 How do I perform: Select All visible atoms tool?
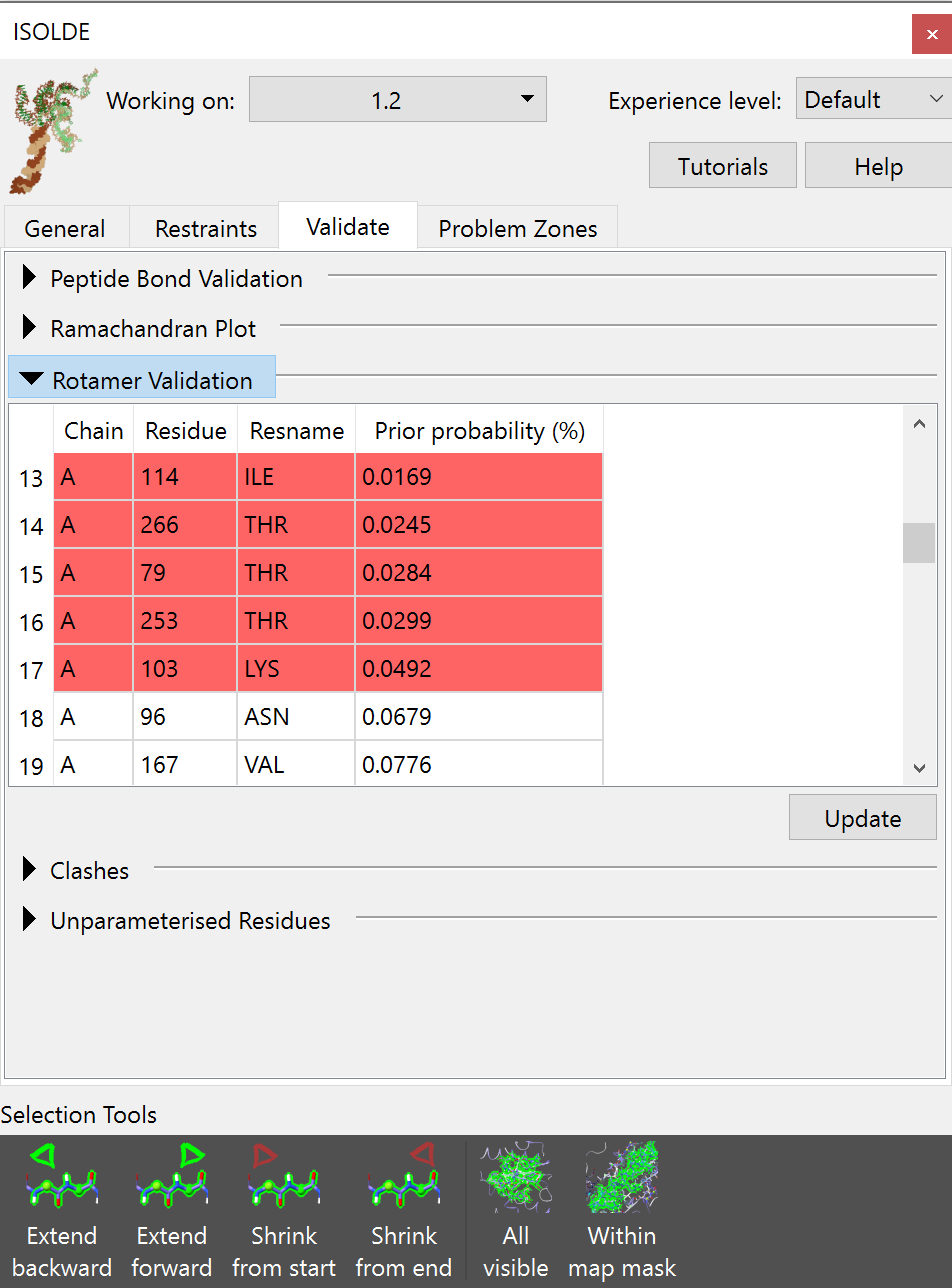pos(516,1211)
